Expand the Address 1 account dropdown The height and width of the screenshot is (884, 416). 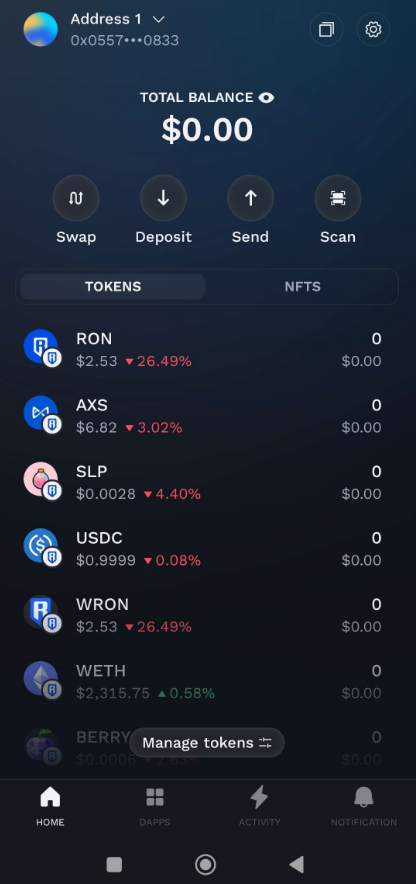[159, 19]
